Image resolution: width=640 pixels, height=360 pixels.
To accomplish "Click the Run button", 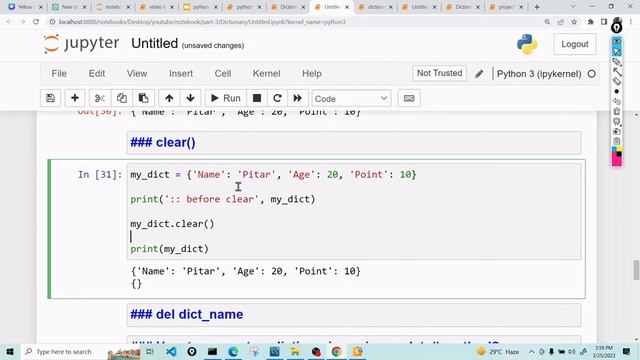I will coord(226,98).
